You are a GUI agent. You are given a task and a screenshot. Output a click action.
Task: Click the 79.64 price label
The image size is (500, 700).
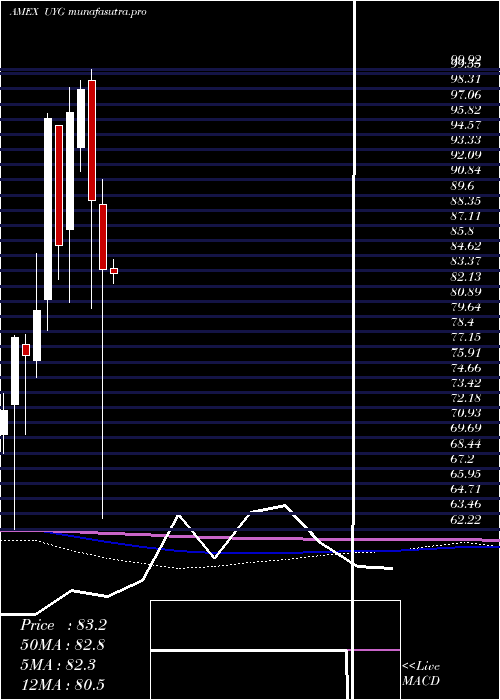466,307
